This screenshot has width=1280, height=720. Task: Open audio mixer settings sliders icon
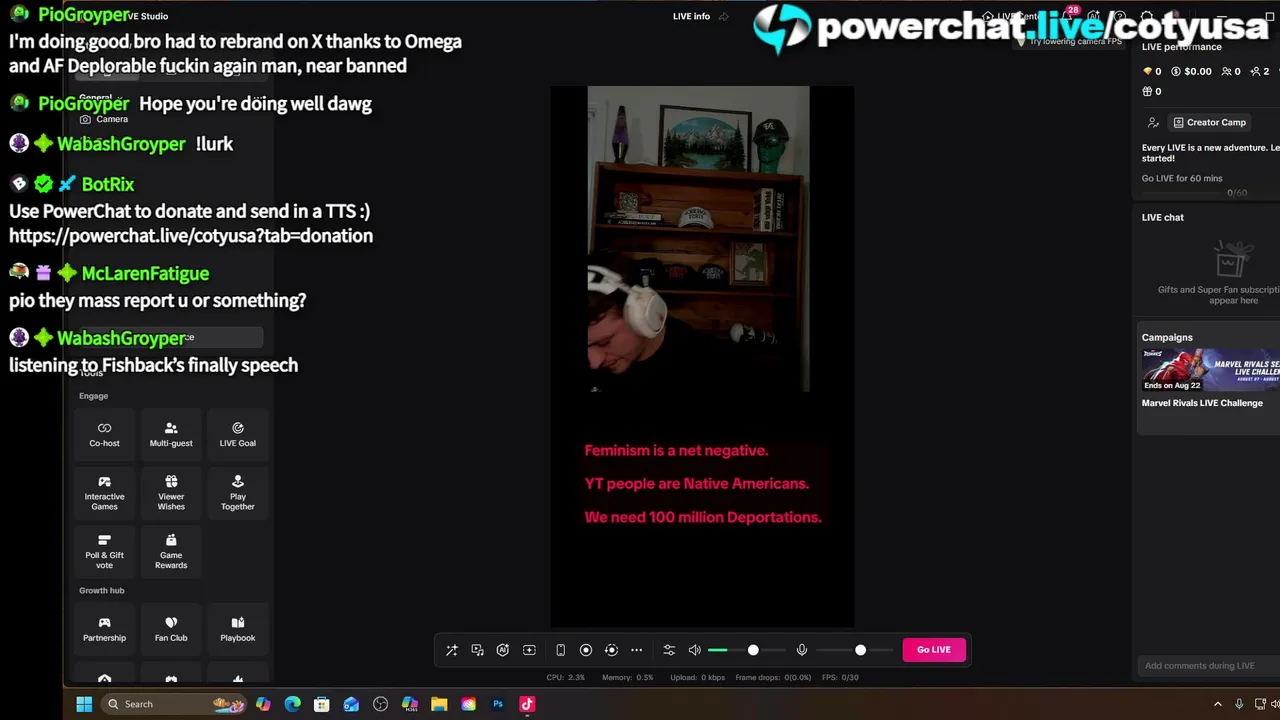pyautogui.click(x=669, y=650)
